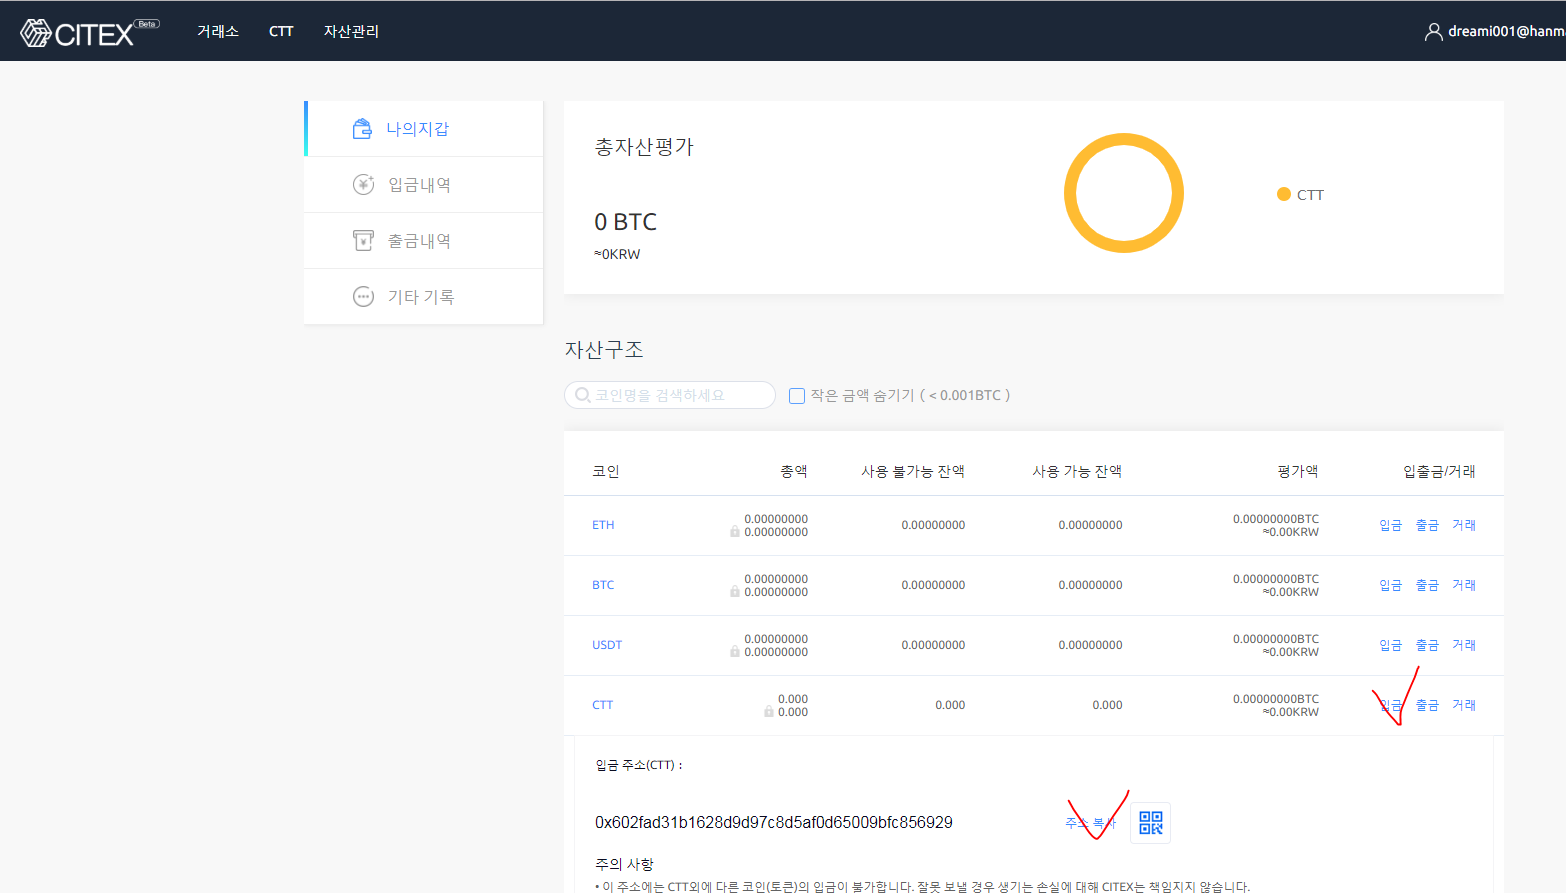Image resolution: width=1566 pixels, height=893 pixels.
Task: Open the 거래소 menu
Action: click(218, 31)
